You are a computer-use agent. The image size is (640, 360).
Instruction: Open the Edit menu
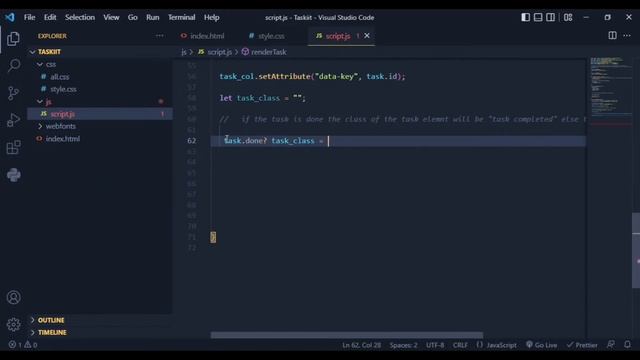coord(50,17)
